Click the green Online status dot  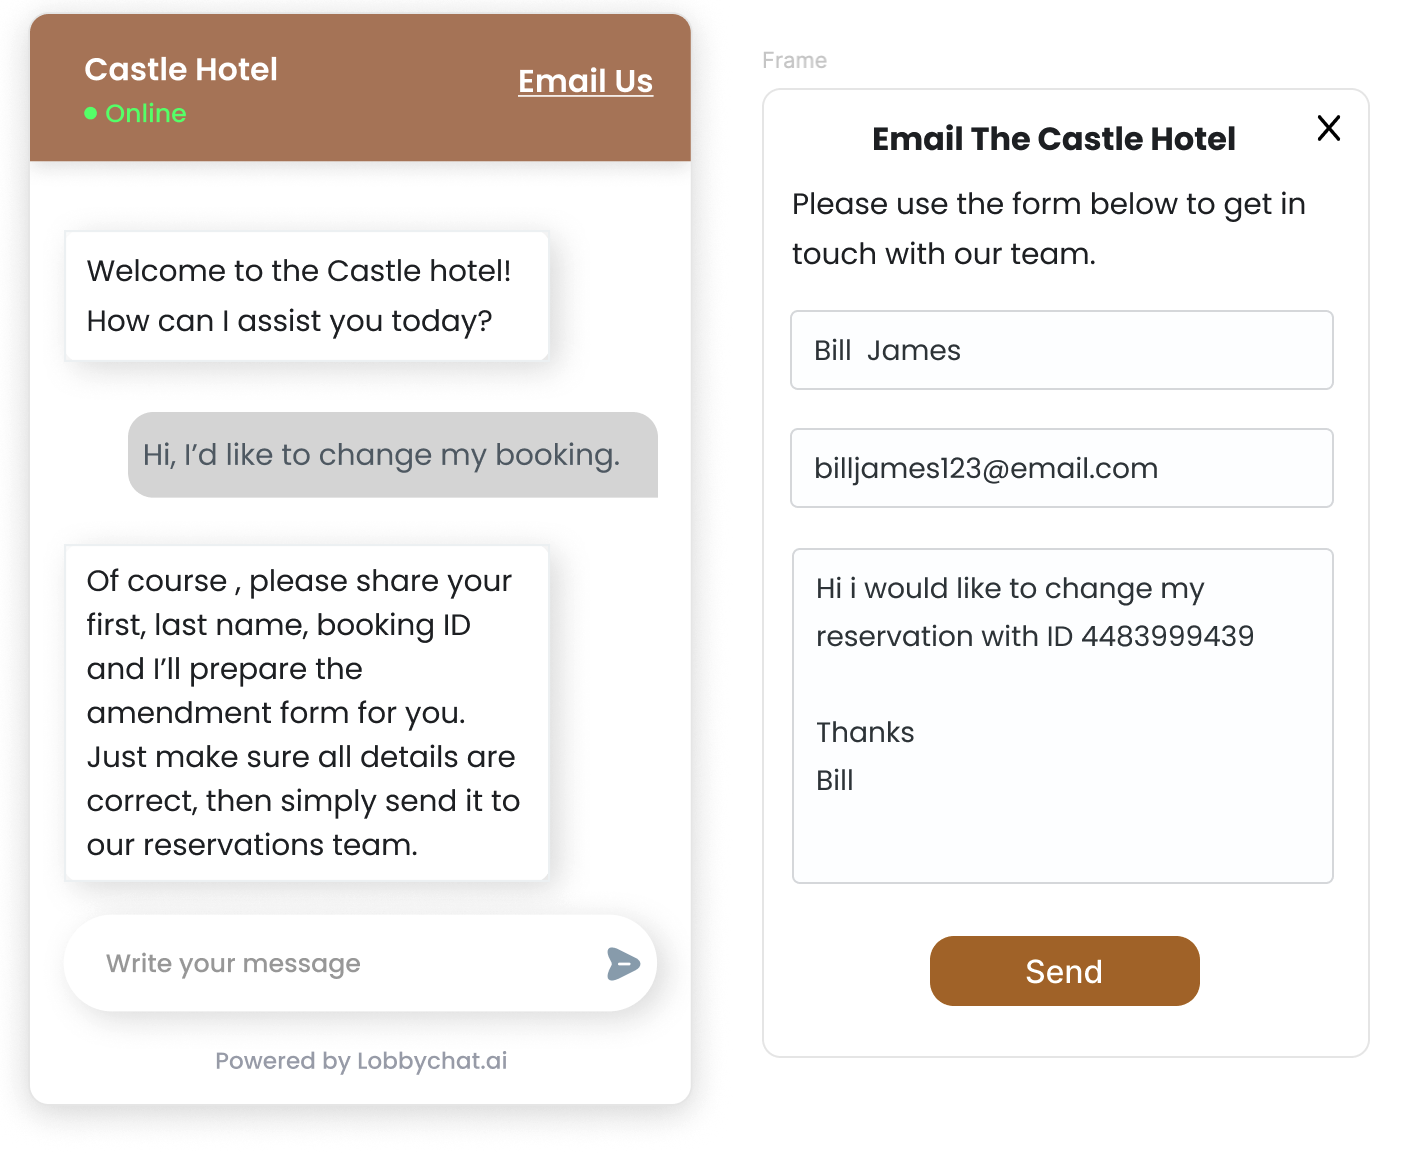[91, 114]
